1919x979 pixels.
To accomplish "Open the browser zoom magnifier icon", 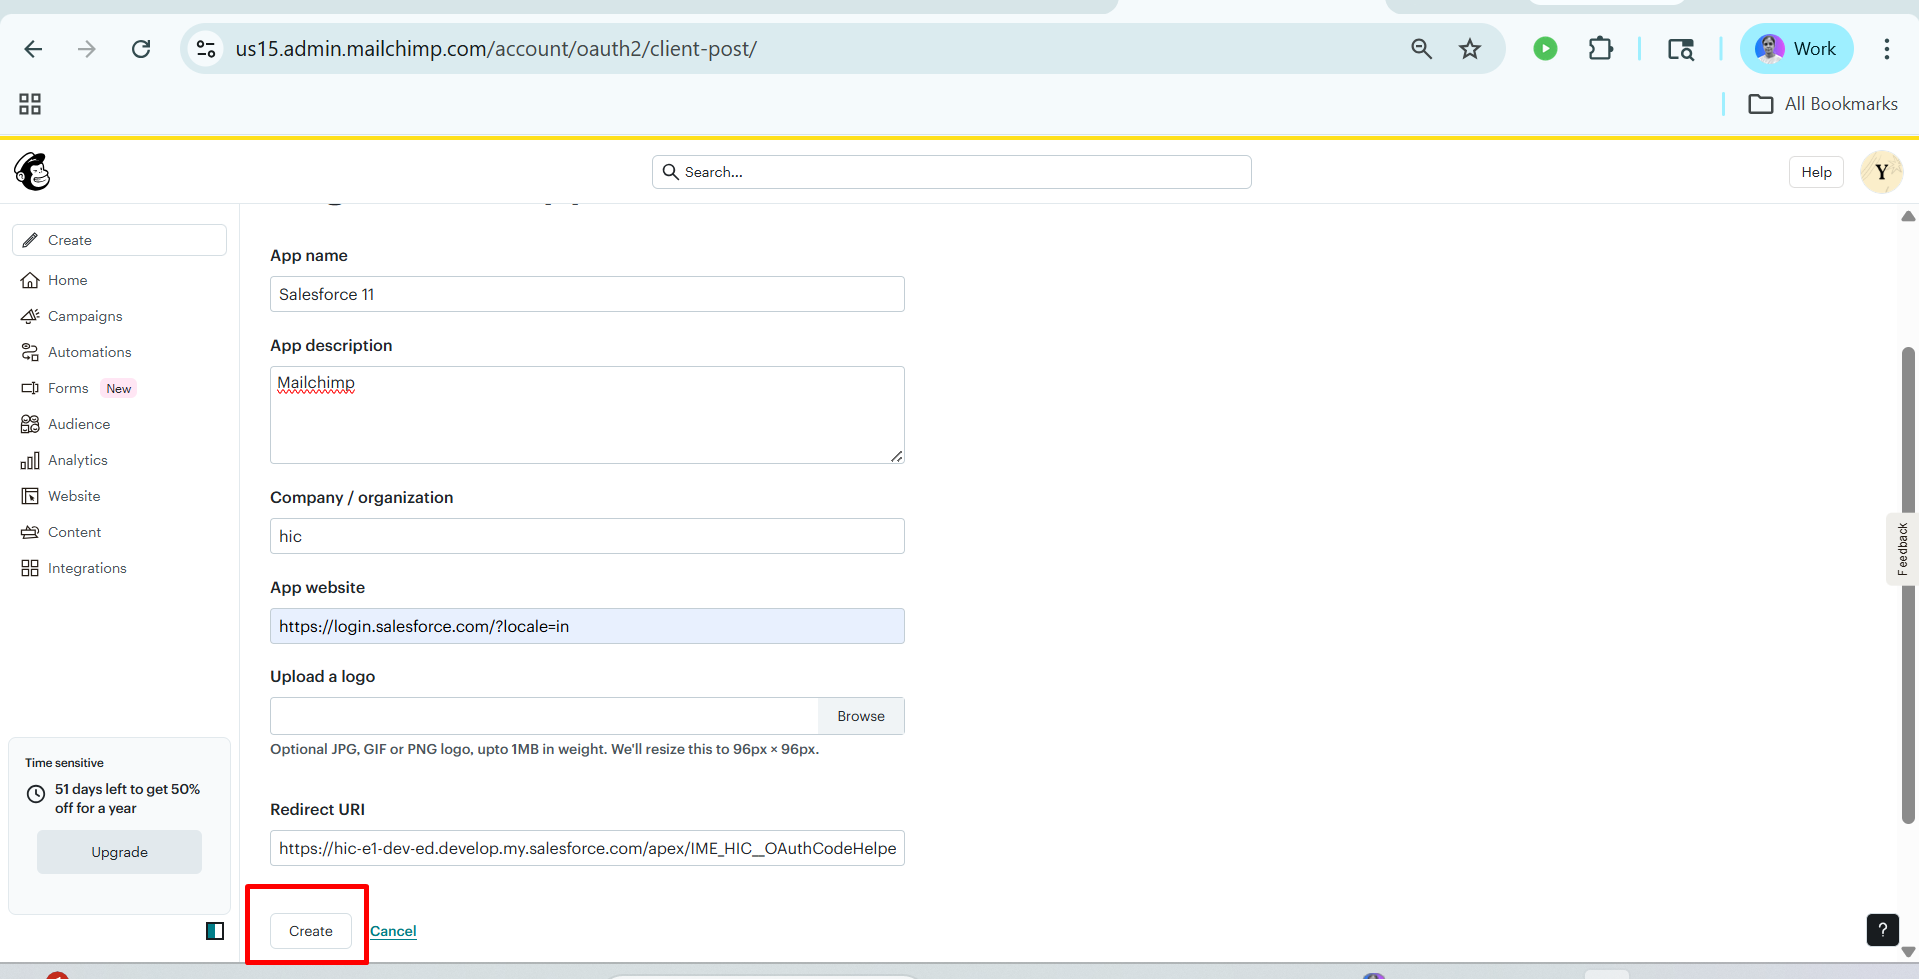I will (1421, 49).
